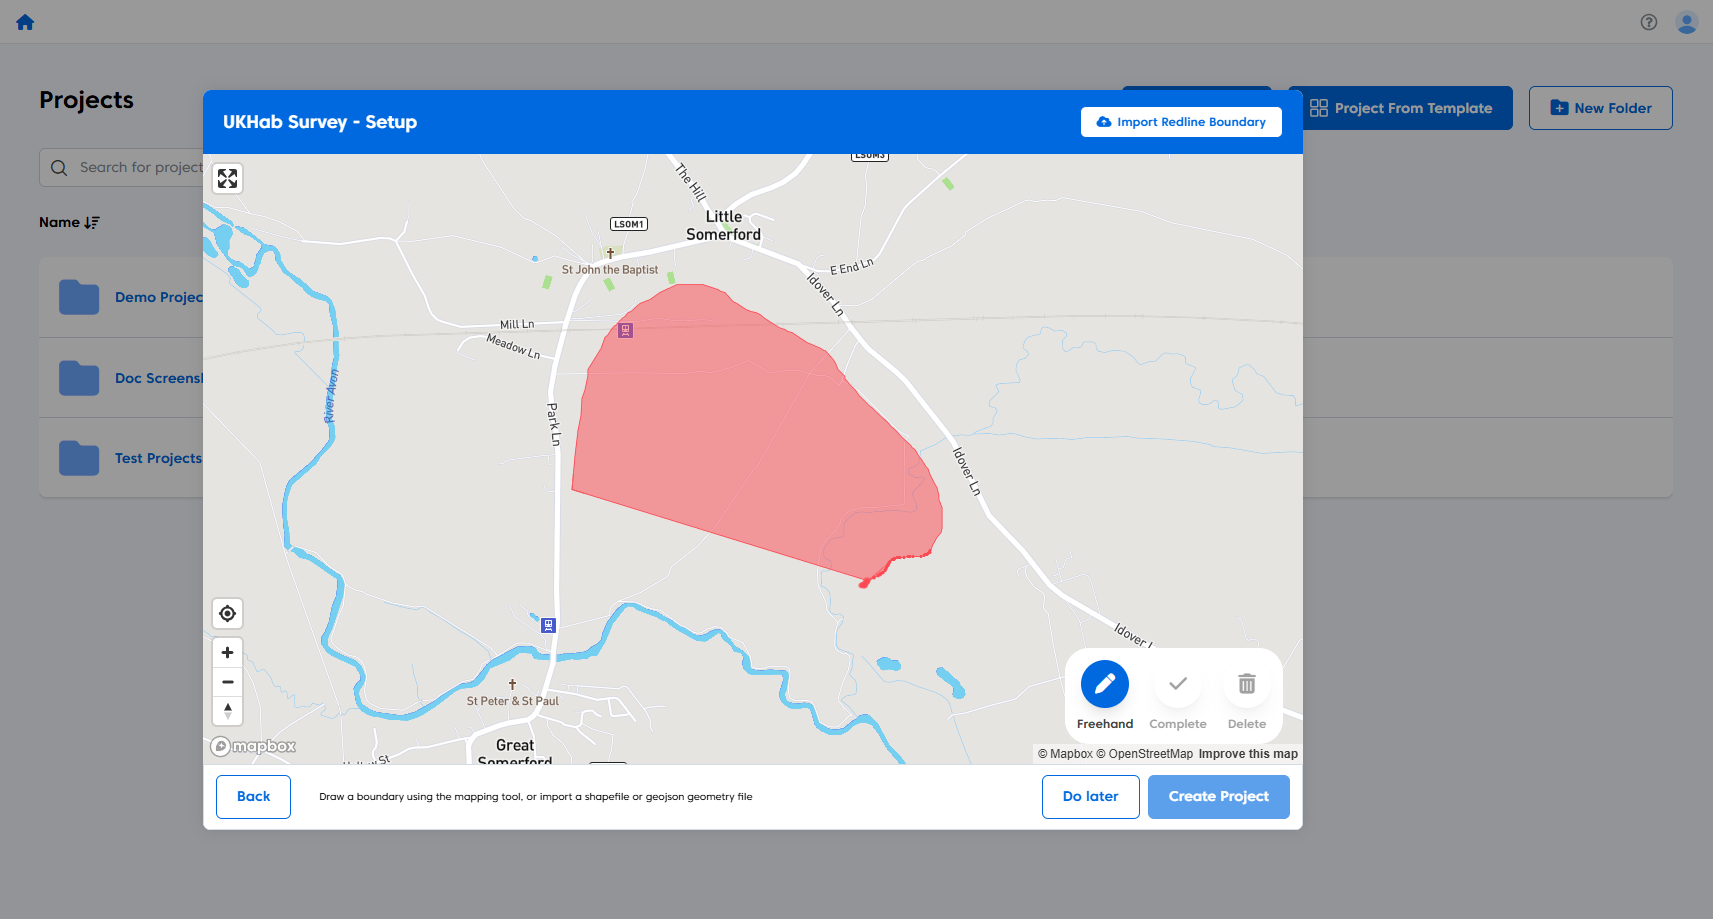Expand the map to fullscreen

(227, 178)
